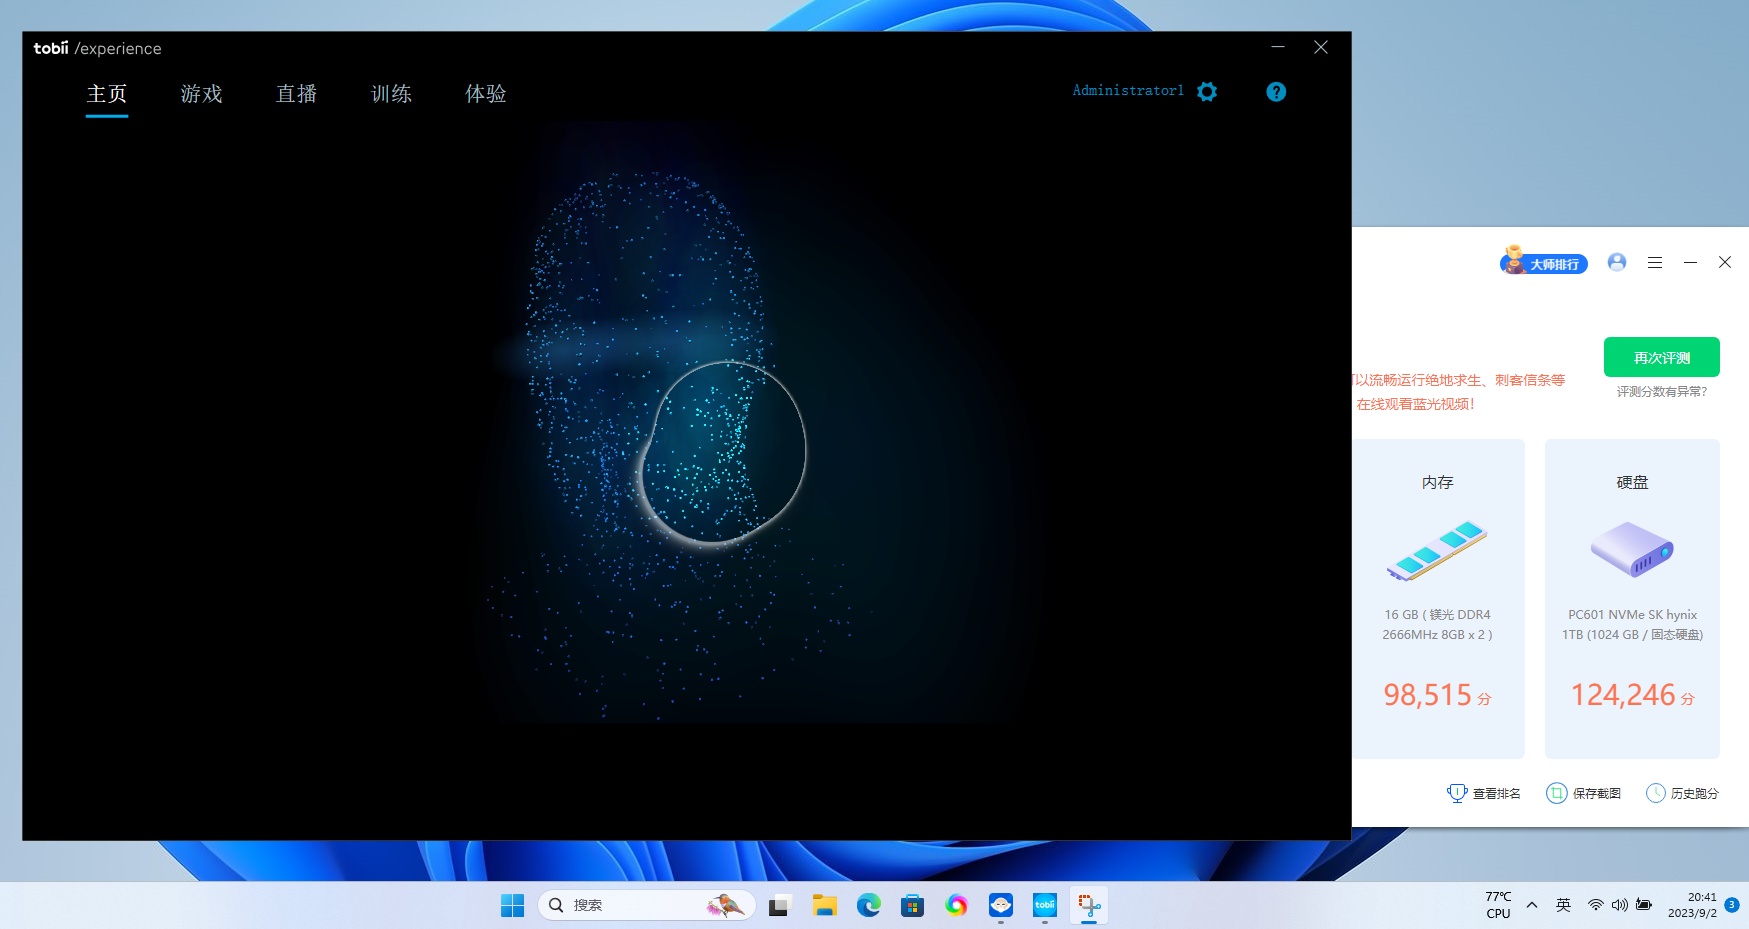This screenshot has width=1749, height=929.
Task: Open the 评测分数有异常? link
Action: tap(1662, 392)
